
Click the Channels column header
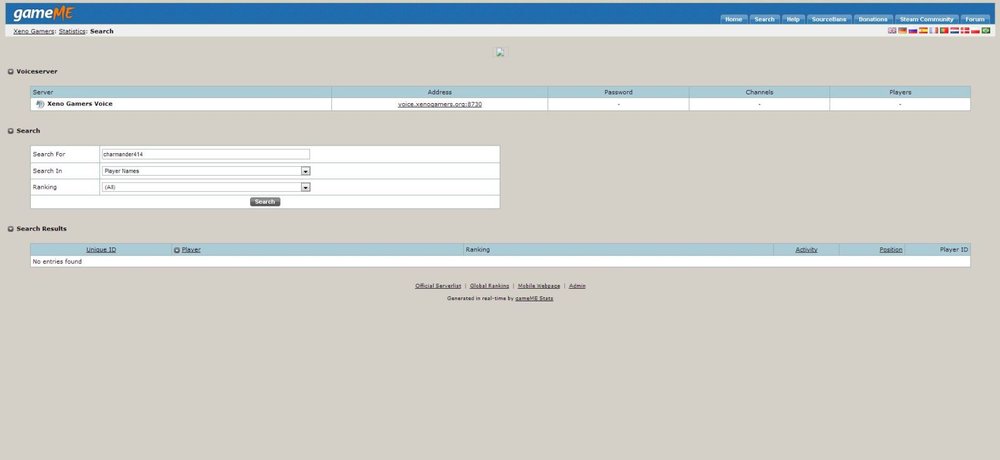click(760, 93)
